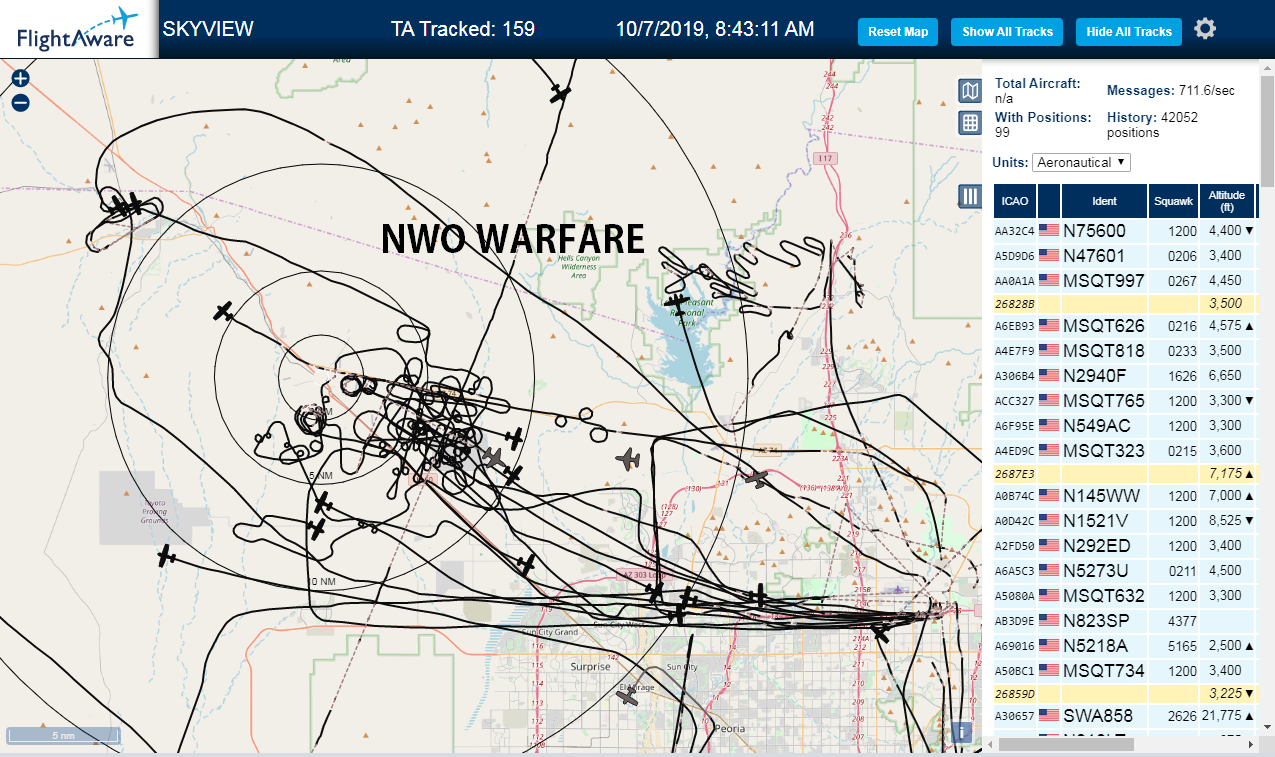
Task: Sort the table by Ident column
Action: pyautogui.click(x=1104, y=201)
